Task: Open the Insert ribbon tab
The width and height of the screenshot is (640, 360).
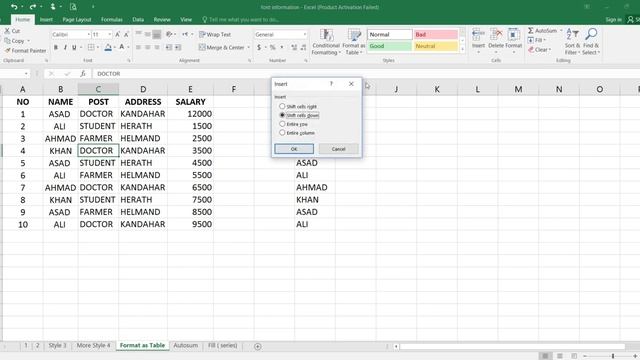Action: point(46,20)
